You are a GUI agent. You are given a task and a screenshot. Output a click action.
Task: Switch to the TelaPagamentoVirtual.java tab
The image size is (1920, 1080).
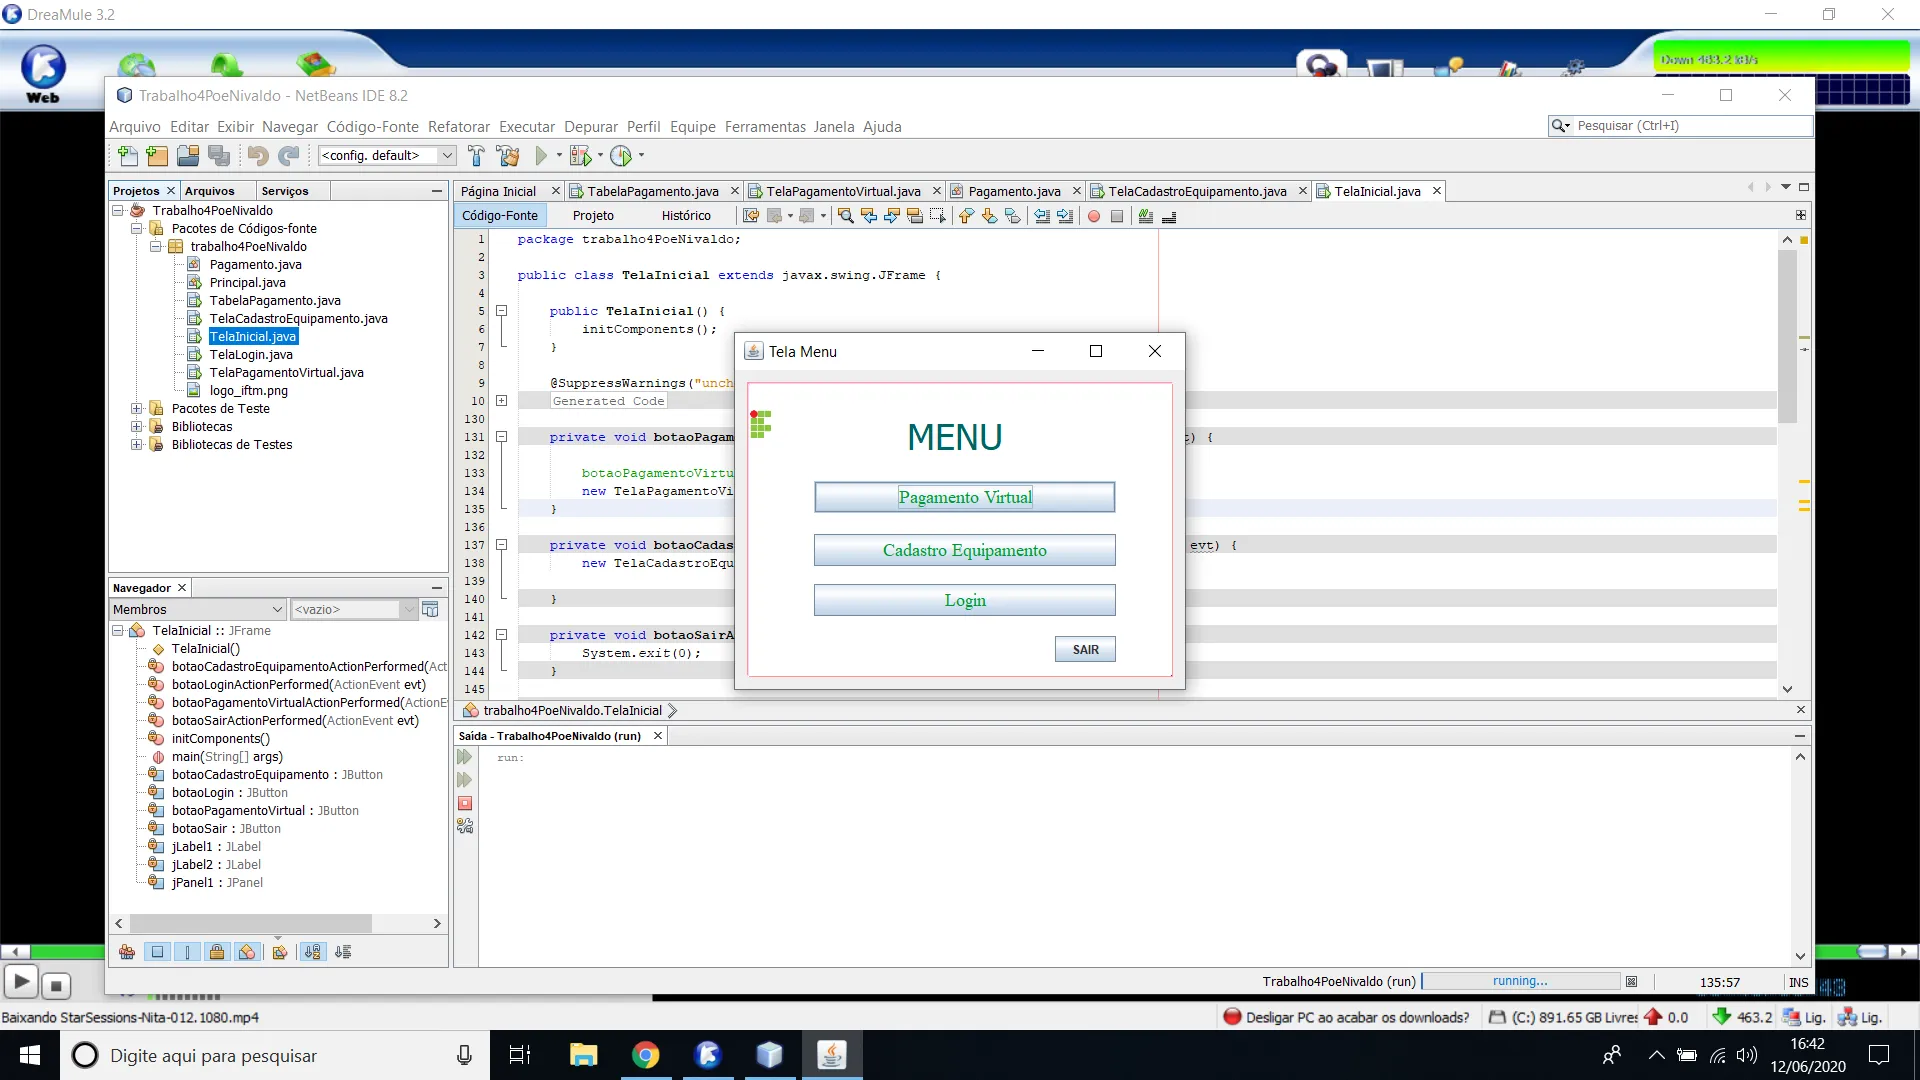click(843, 191)
